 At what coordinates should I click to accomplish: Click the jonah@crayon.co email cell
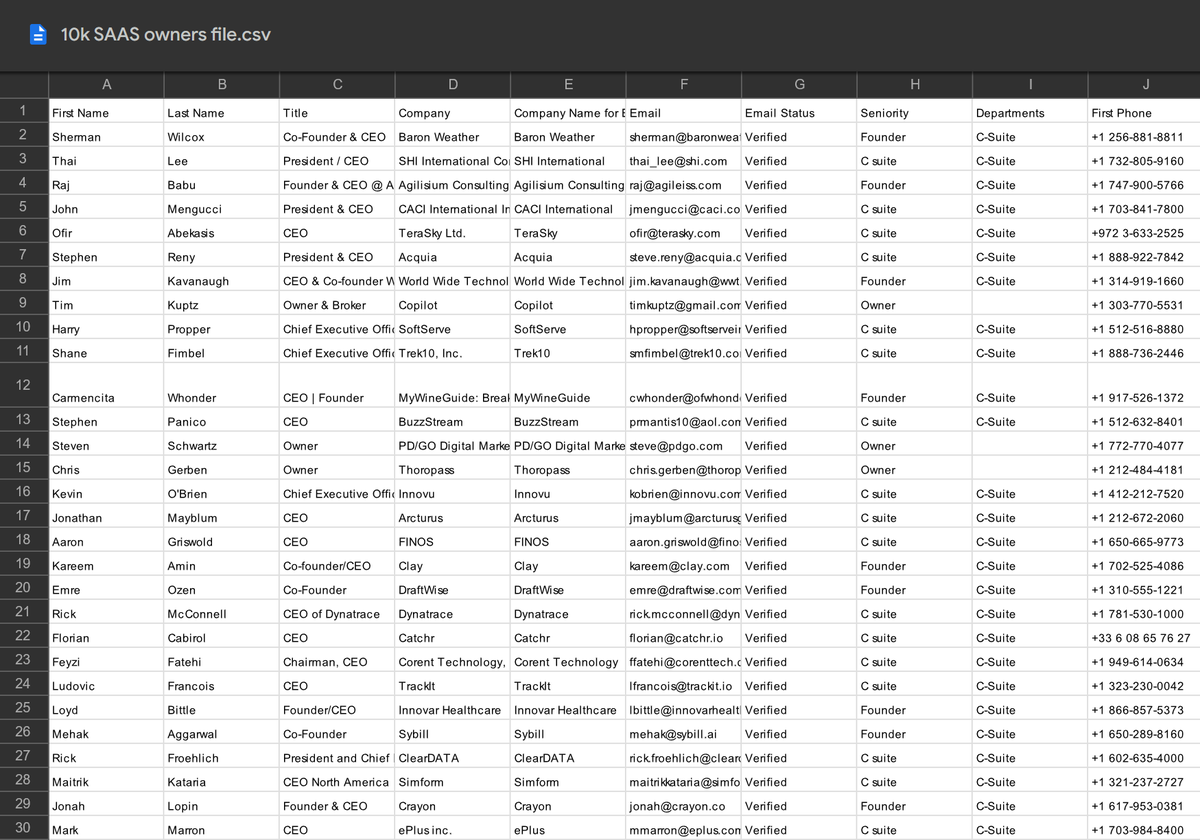[684, 805]
